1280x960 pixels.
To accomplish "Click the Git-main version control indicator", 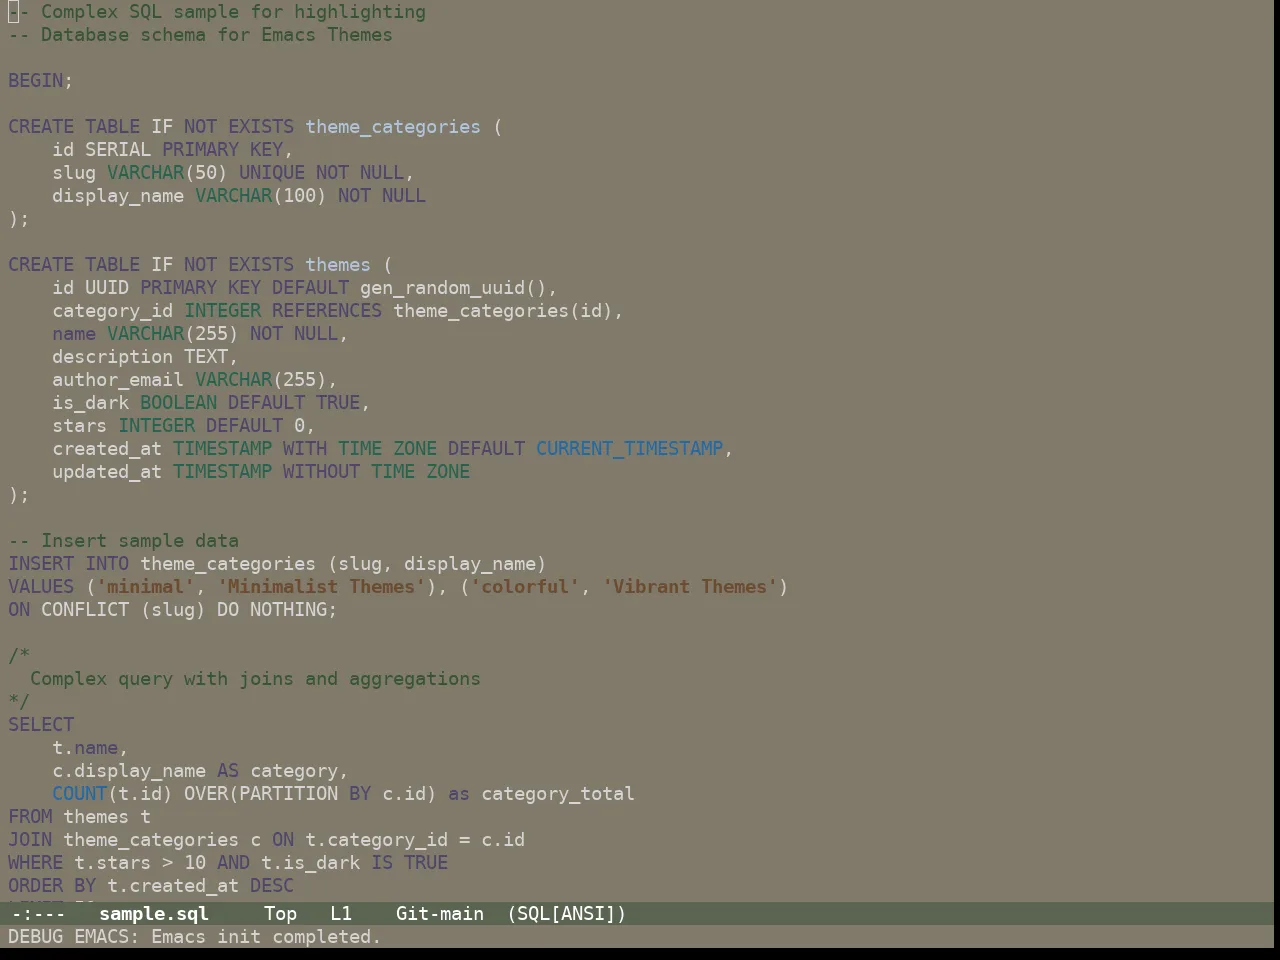I will 440,914.
